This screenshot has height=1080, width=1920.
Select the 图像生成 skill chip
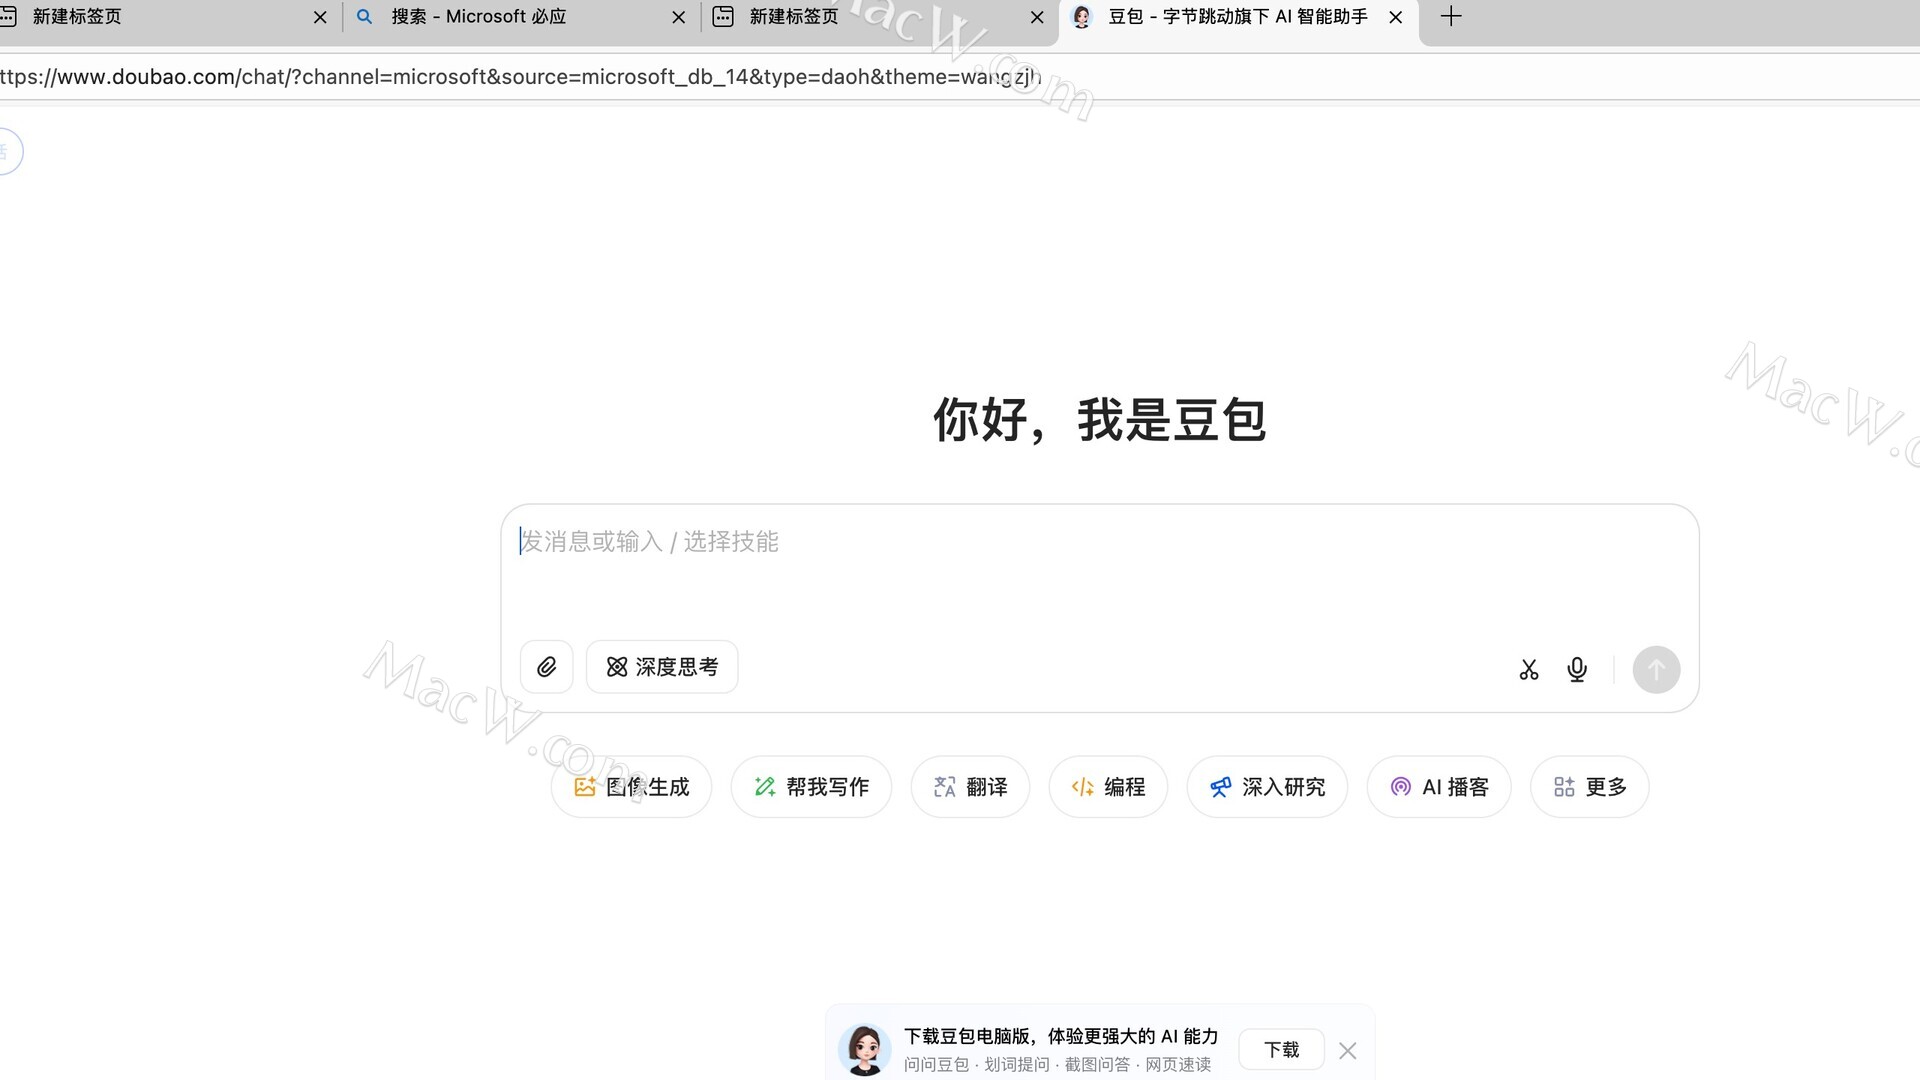[x=631, y=787]
